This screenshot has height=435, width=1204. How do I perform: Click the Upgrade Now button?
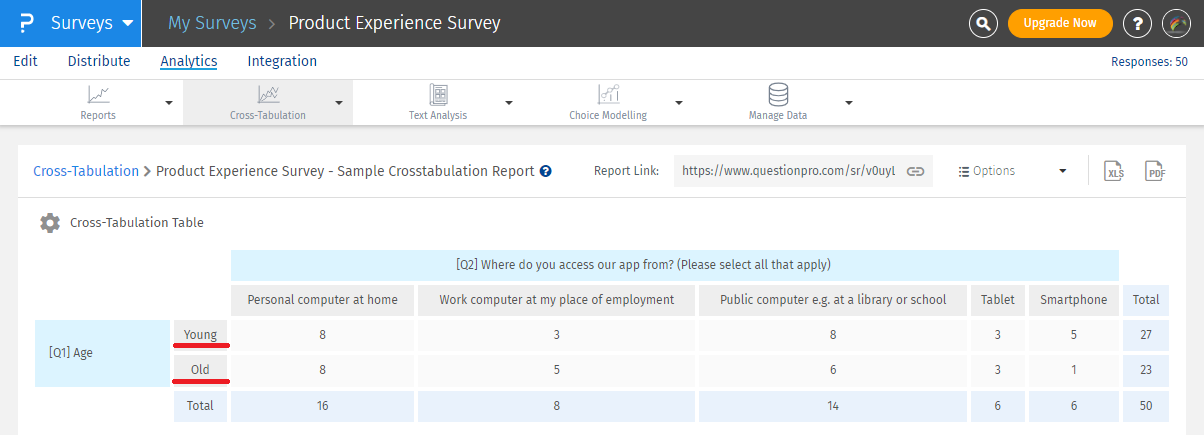1059,23
